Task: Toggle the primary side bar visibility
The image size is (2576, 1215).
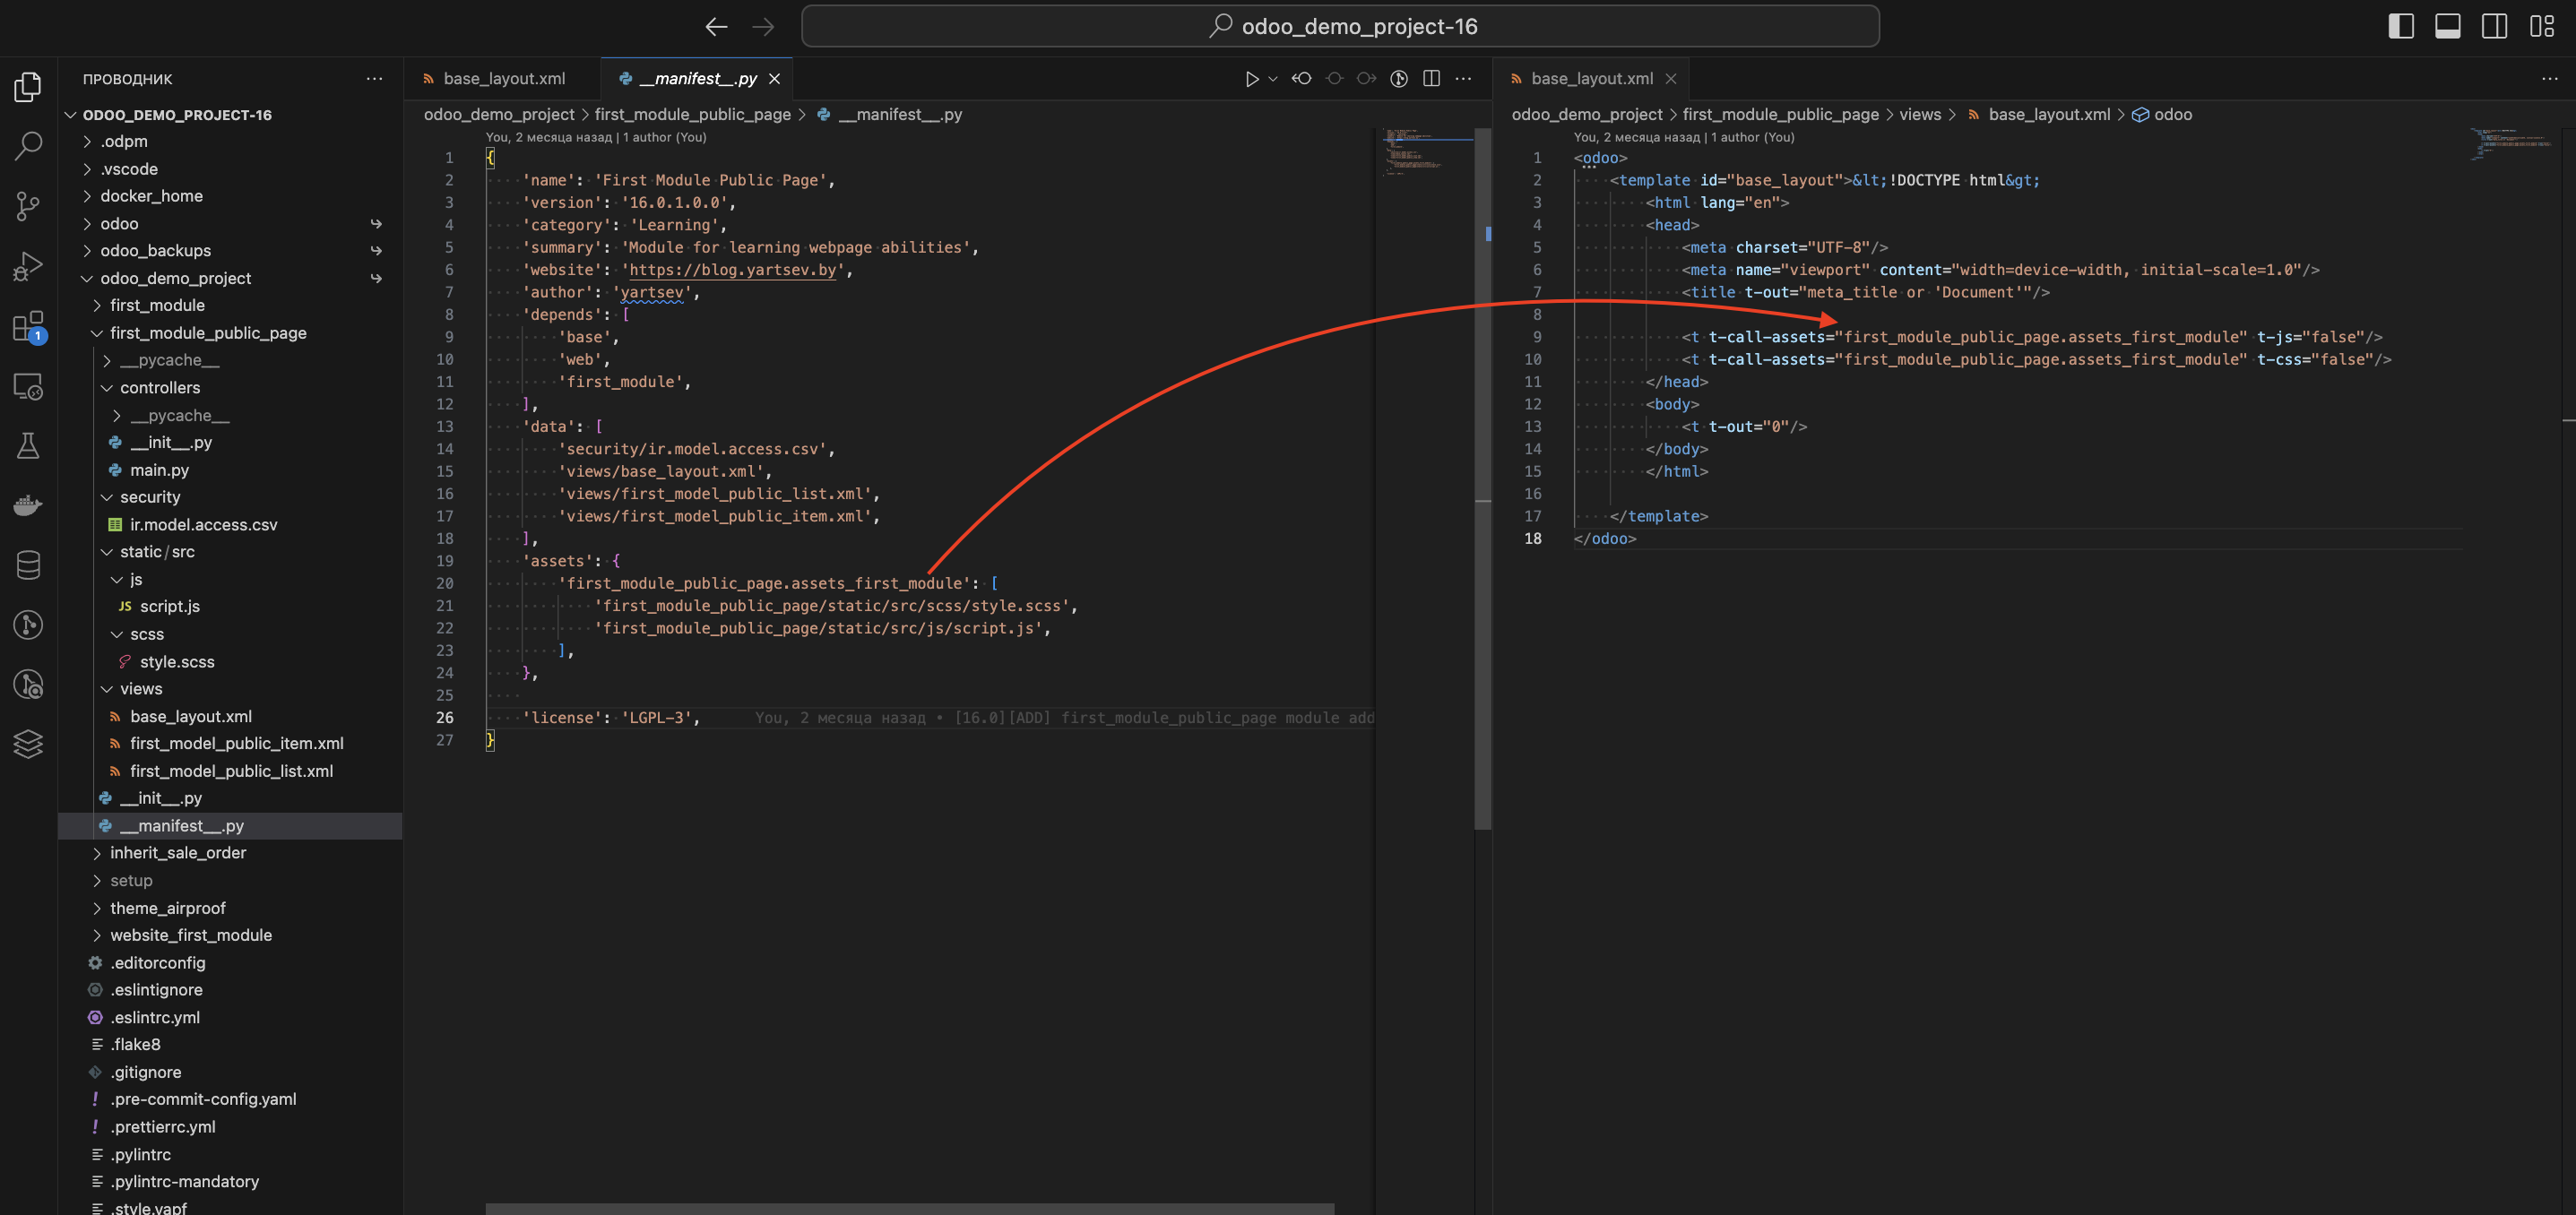Action: pos(2401,27)
